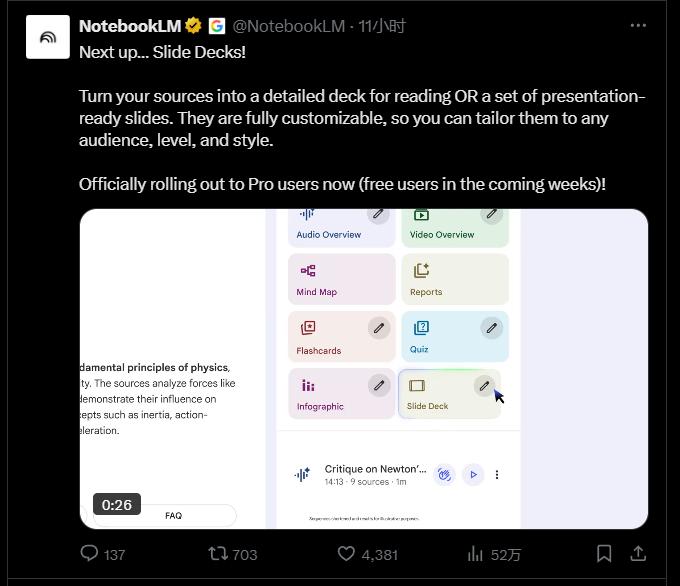View post analytics bar-chart icon

(477, 553)
